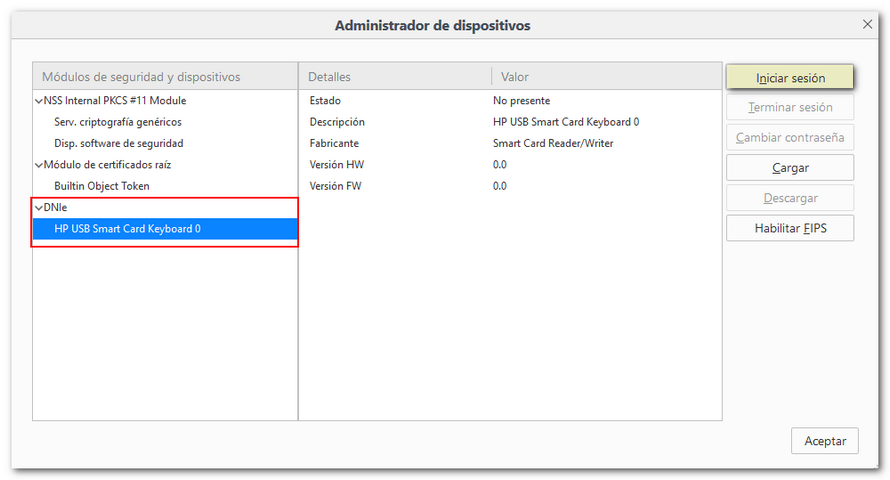Click the Detalles column header
The height and width of the screenshot is (480, 890).
[394, 77]
